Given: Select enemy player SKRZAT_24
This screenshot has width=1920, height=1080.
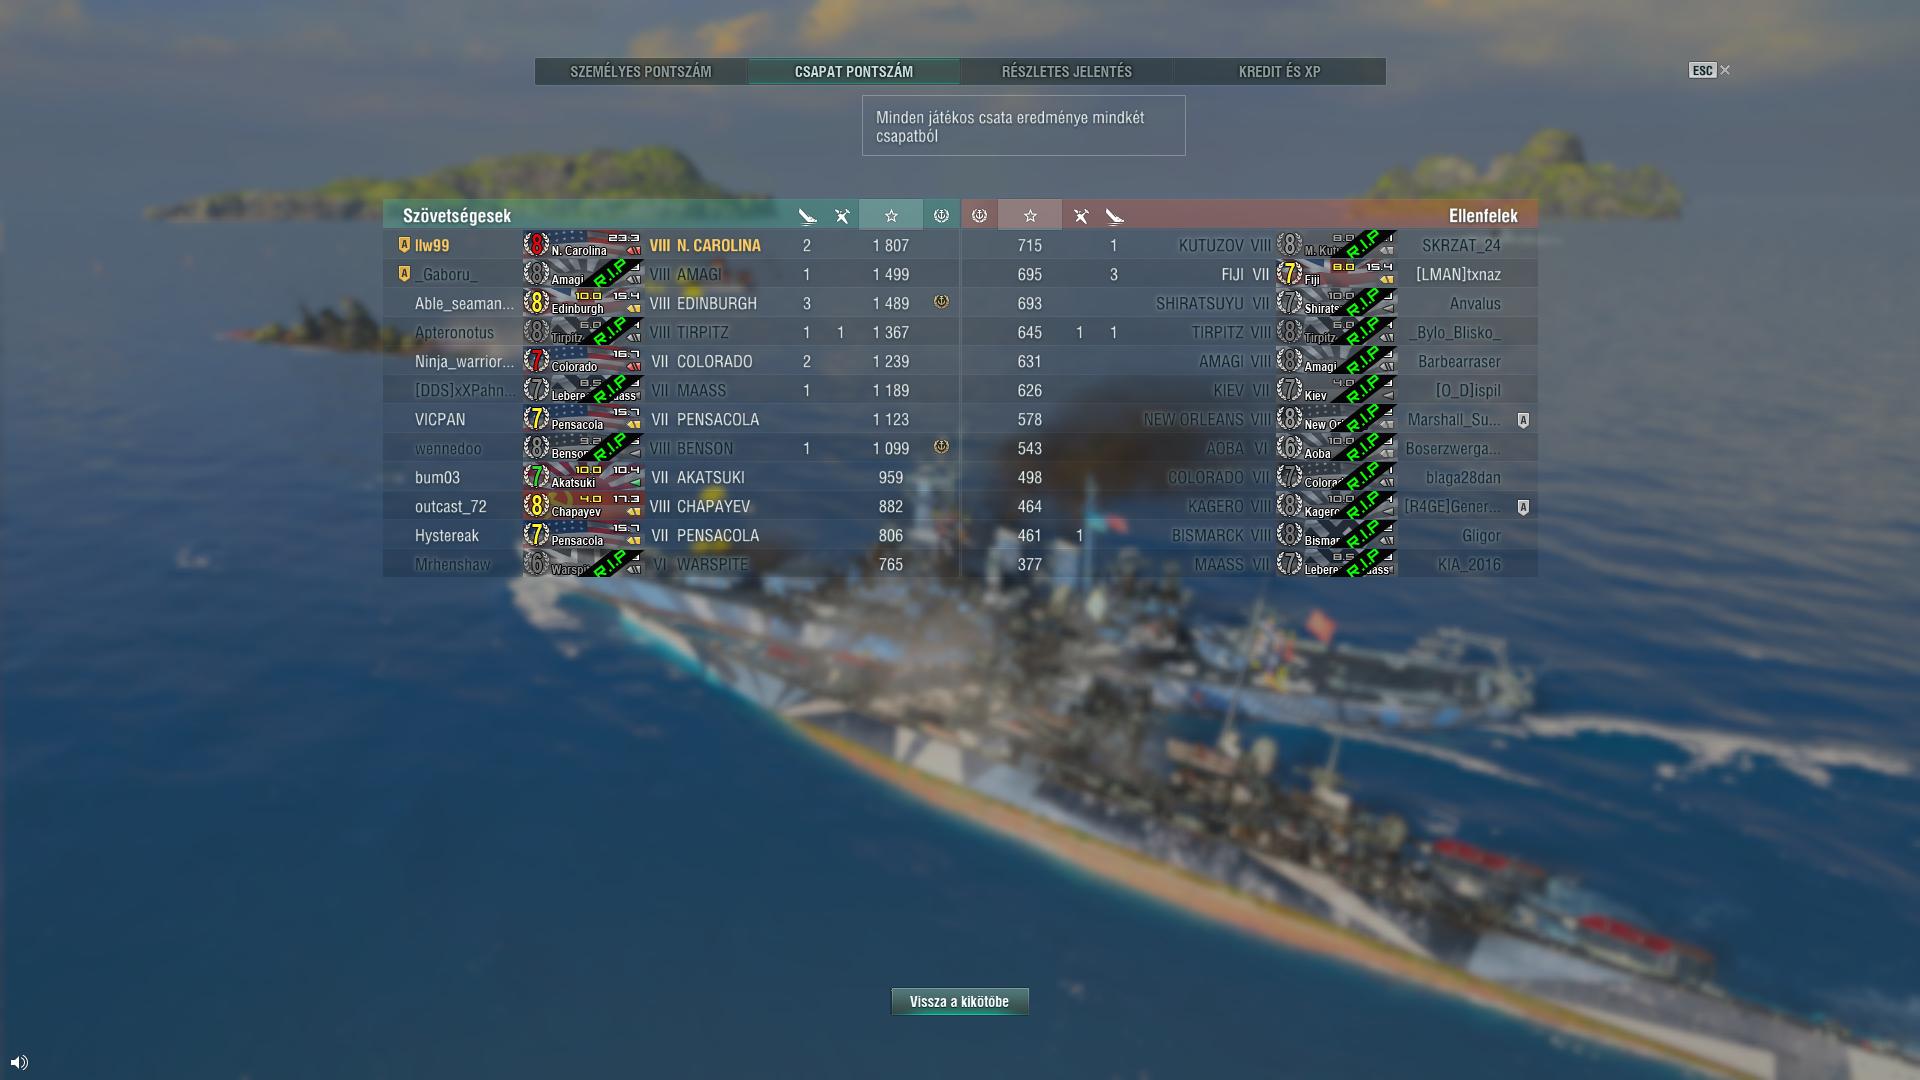Looking at the screenshot, I should click(x=1461, y=245).
